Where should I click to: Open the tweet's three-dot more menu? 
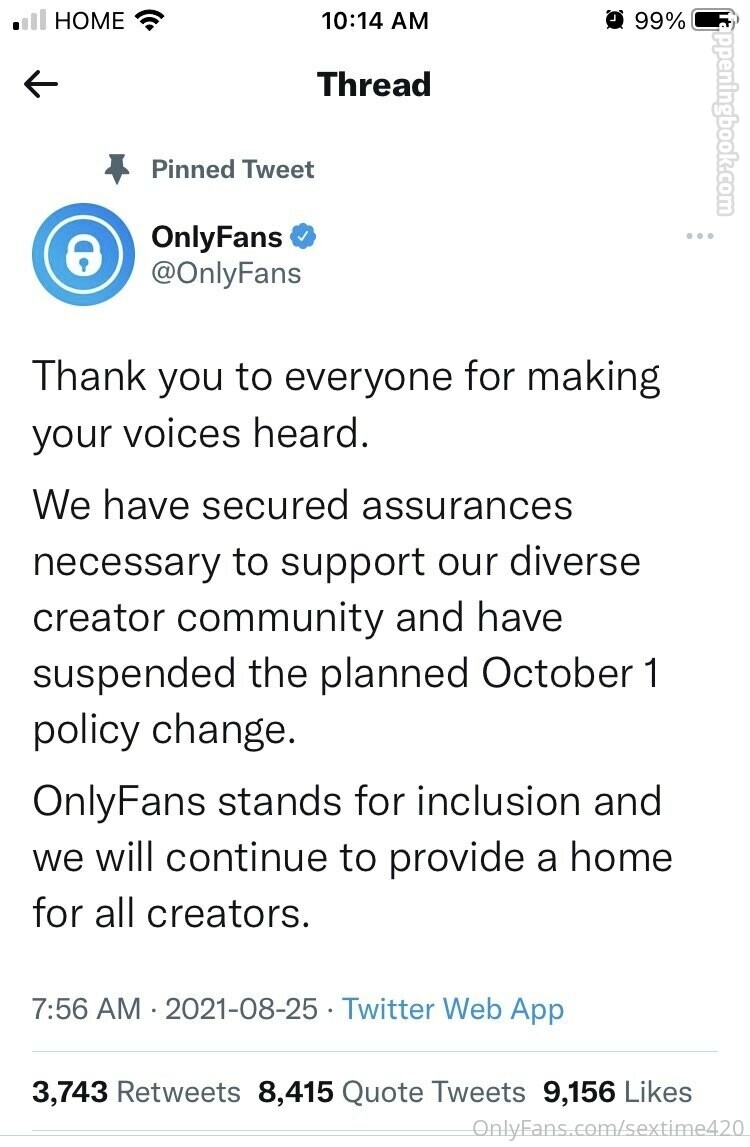tap(699, 237)
